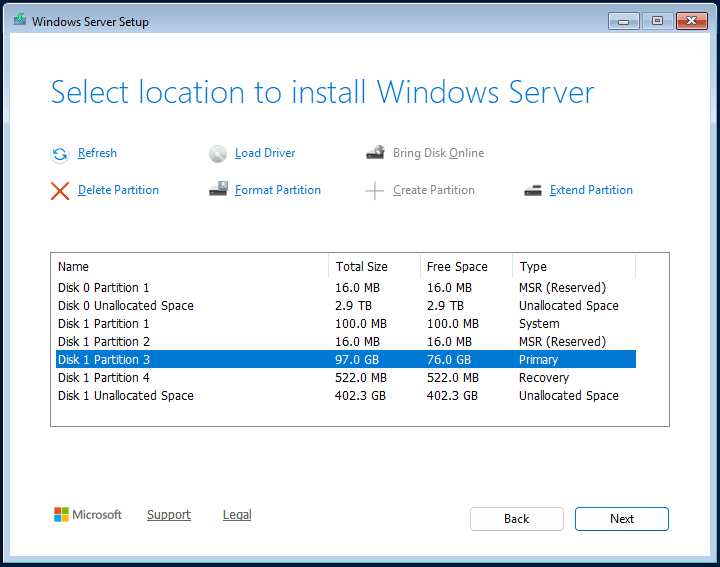Click the Recovery type cell
Screen dimensions: 720x567
click(x=544, y=377)
